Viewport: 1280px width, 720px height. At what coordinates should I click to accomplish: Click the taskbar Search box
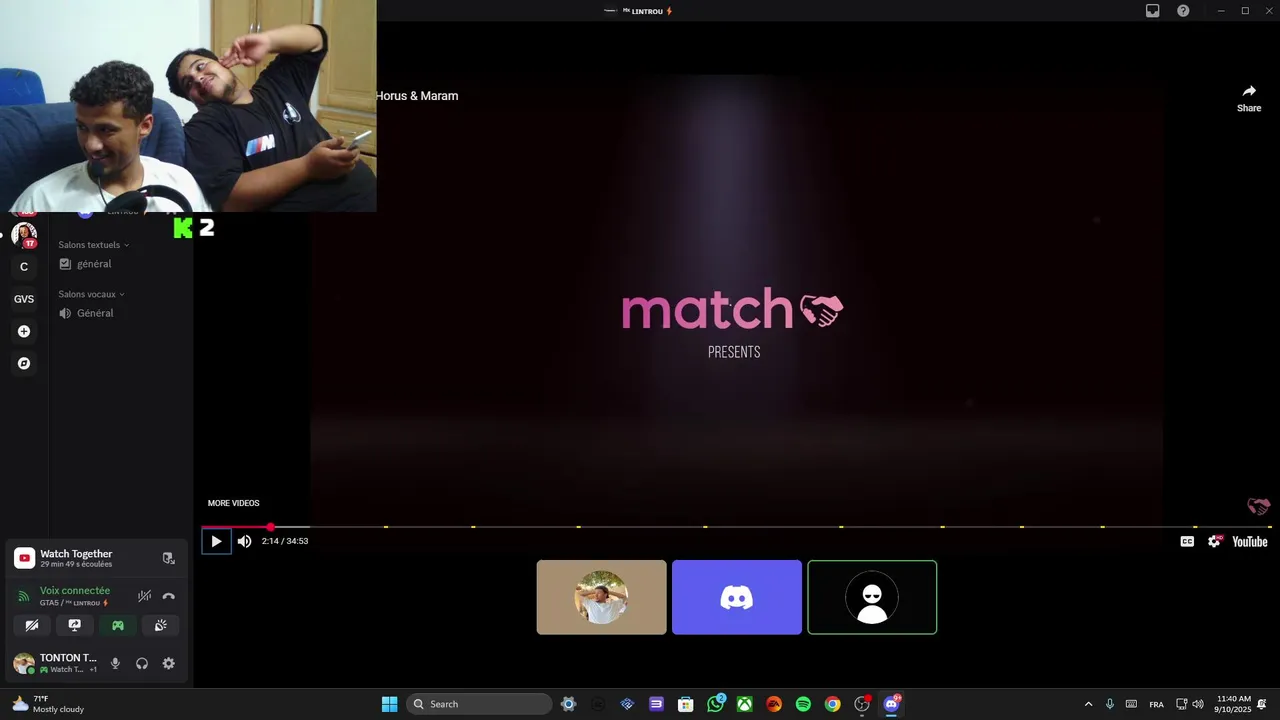point(480,704)
